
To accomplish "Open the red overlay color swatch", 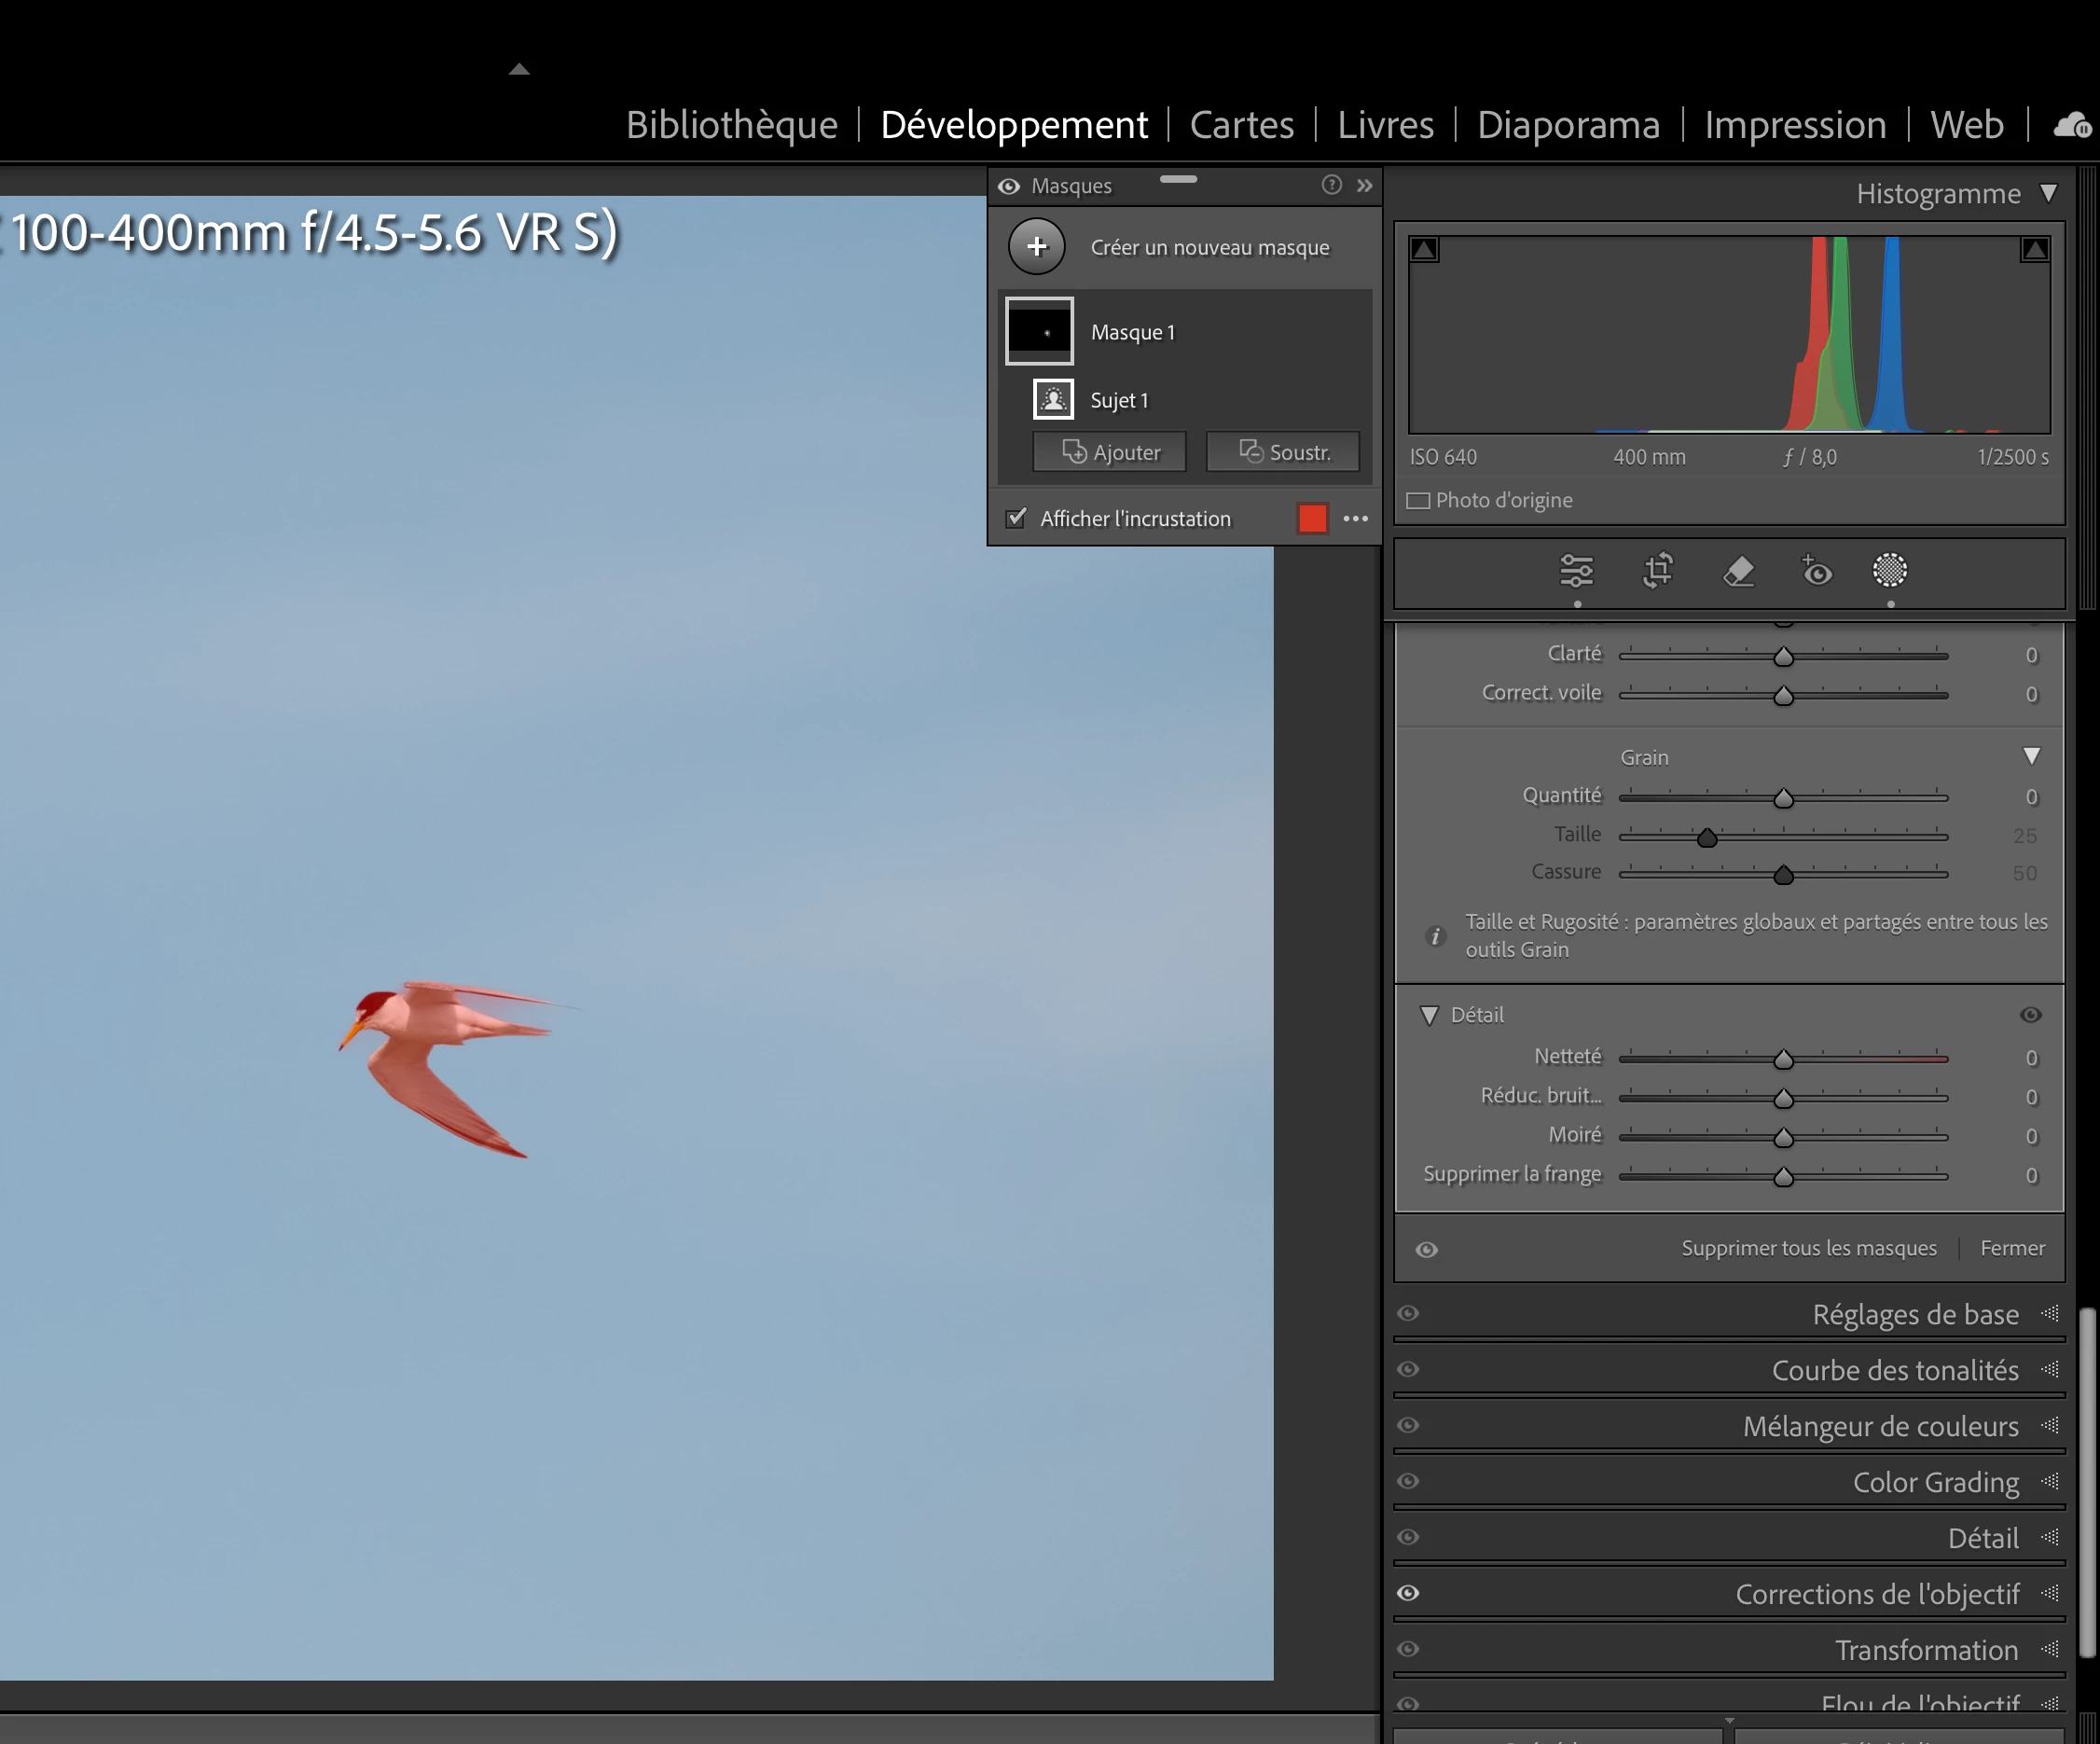I will (1312, 518).
